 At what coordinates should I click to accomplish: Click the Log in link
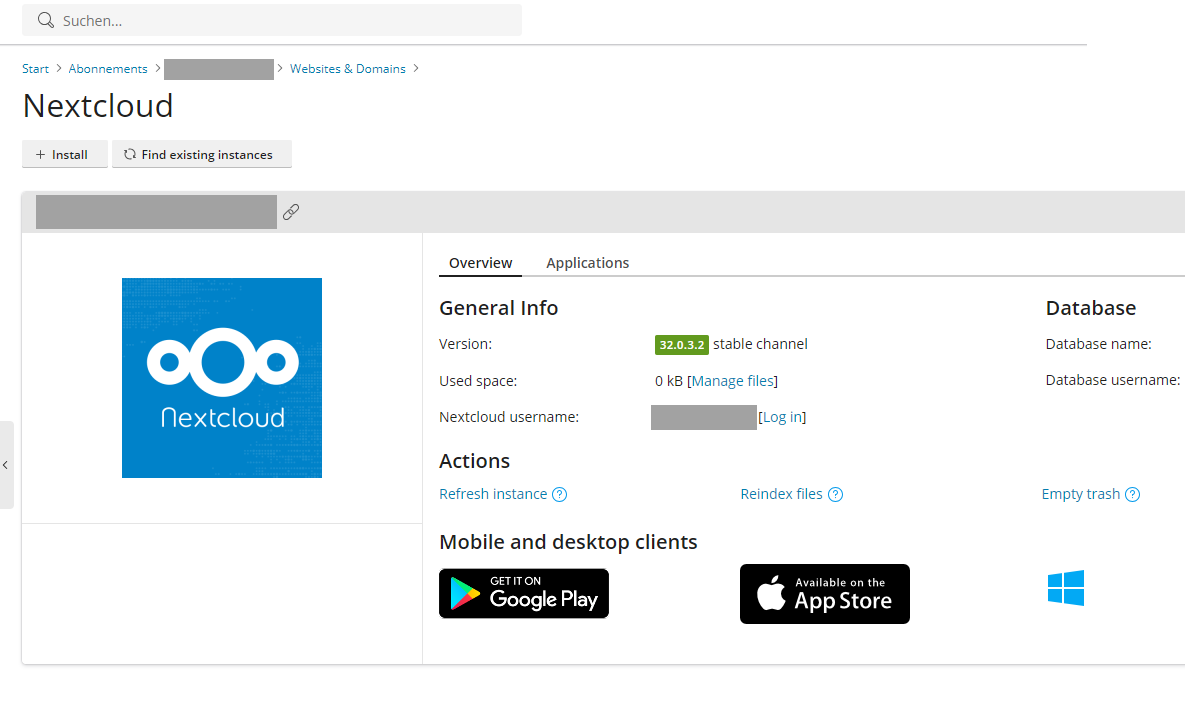pyautogui.click(x=782, y=417)
